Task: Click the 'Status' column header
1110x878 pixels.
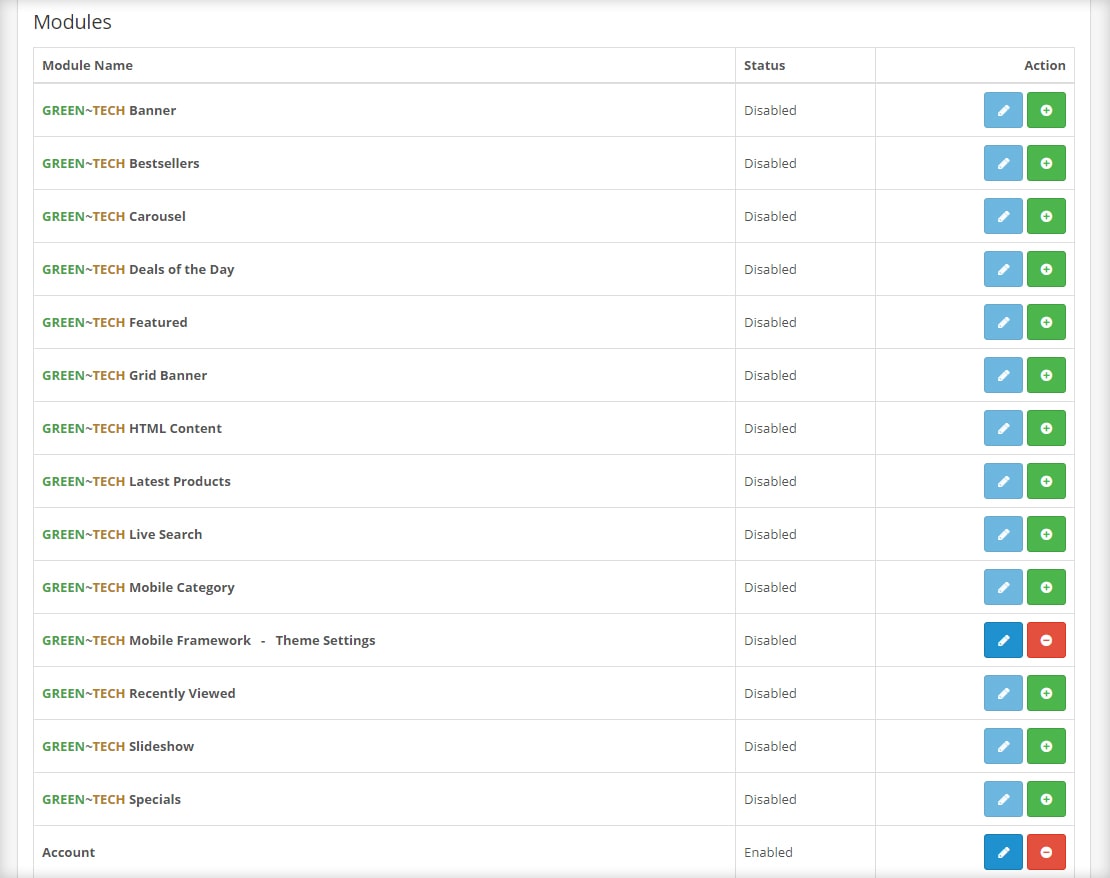Action: coord(765,65)
